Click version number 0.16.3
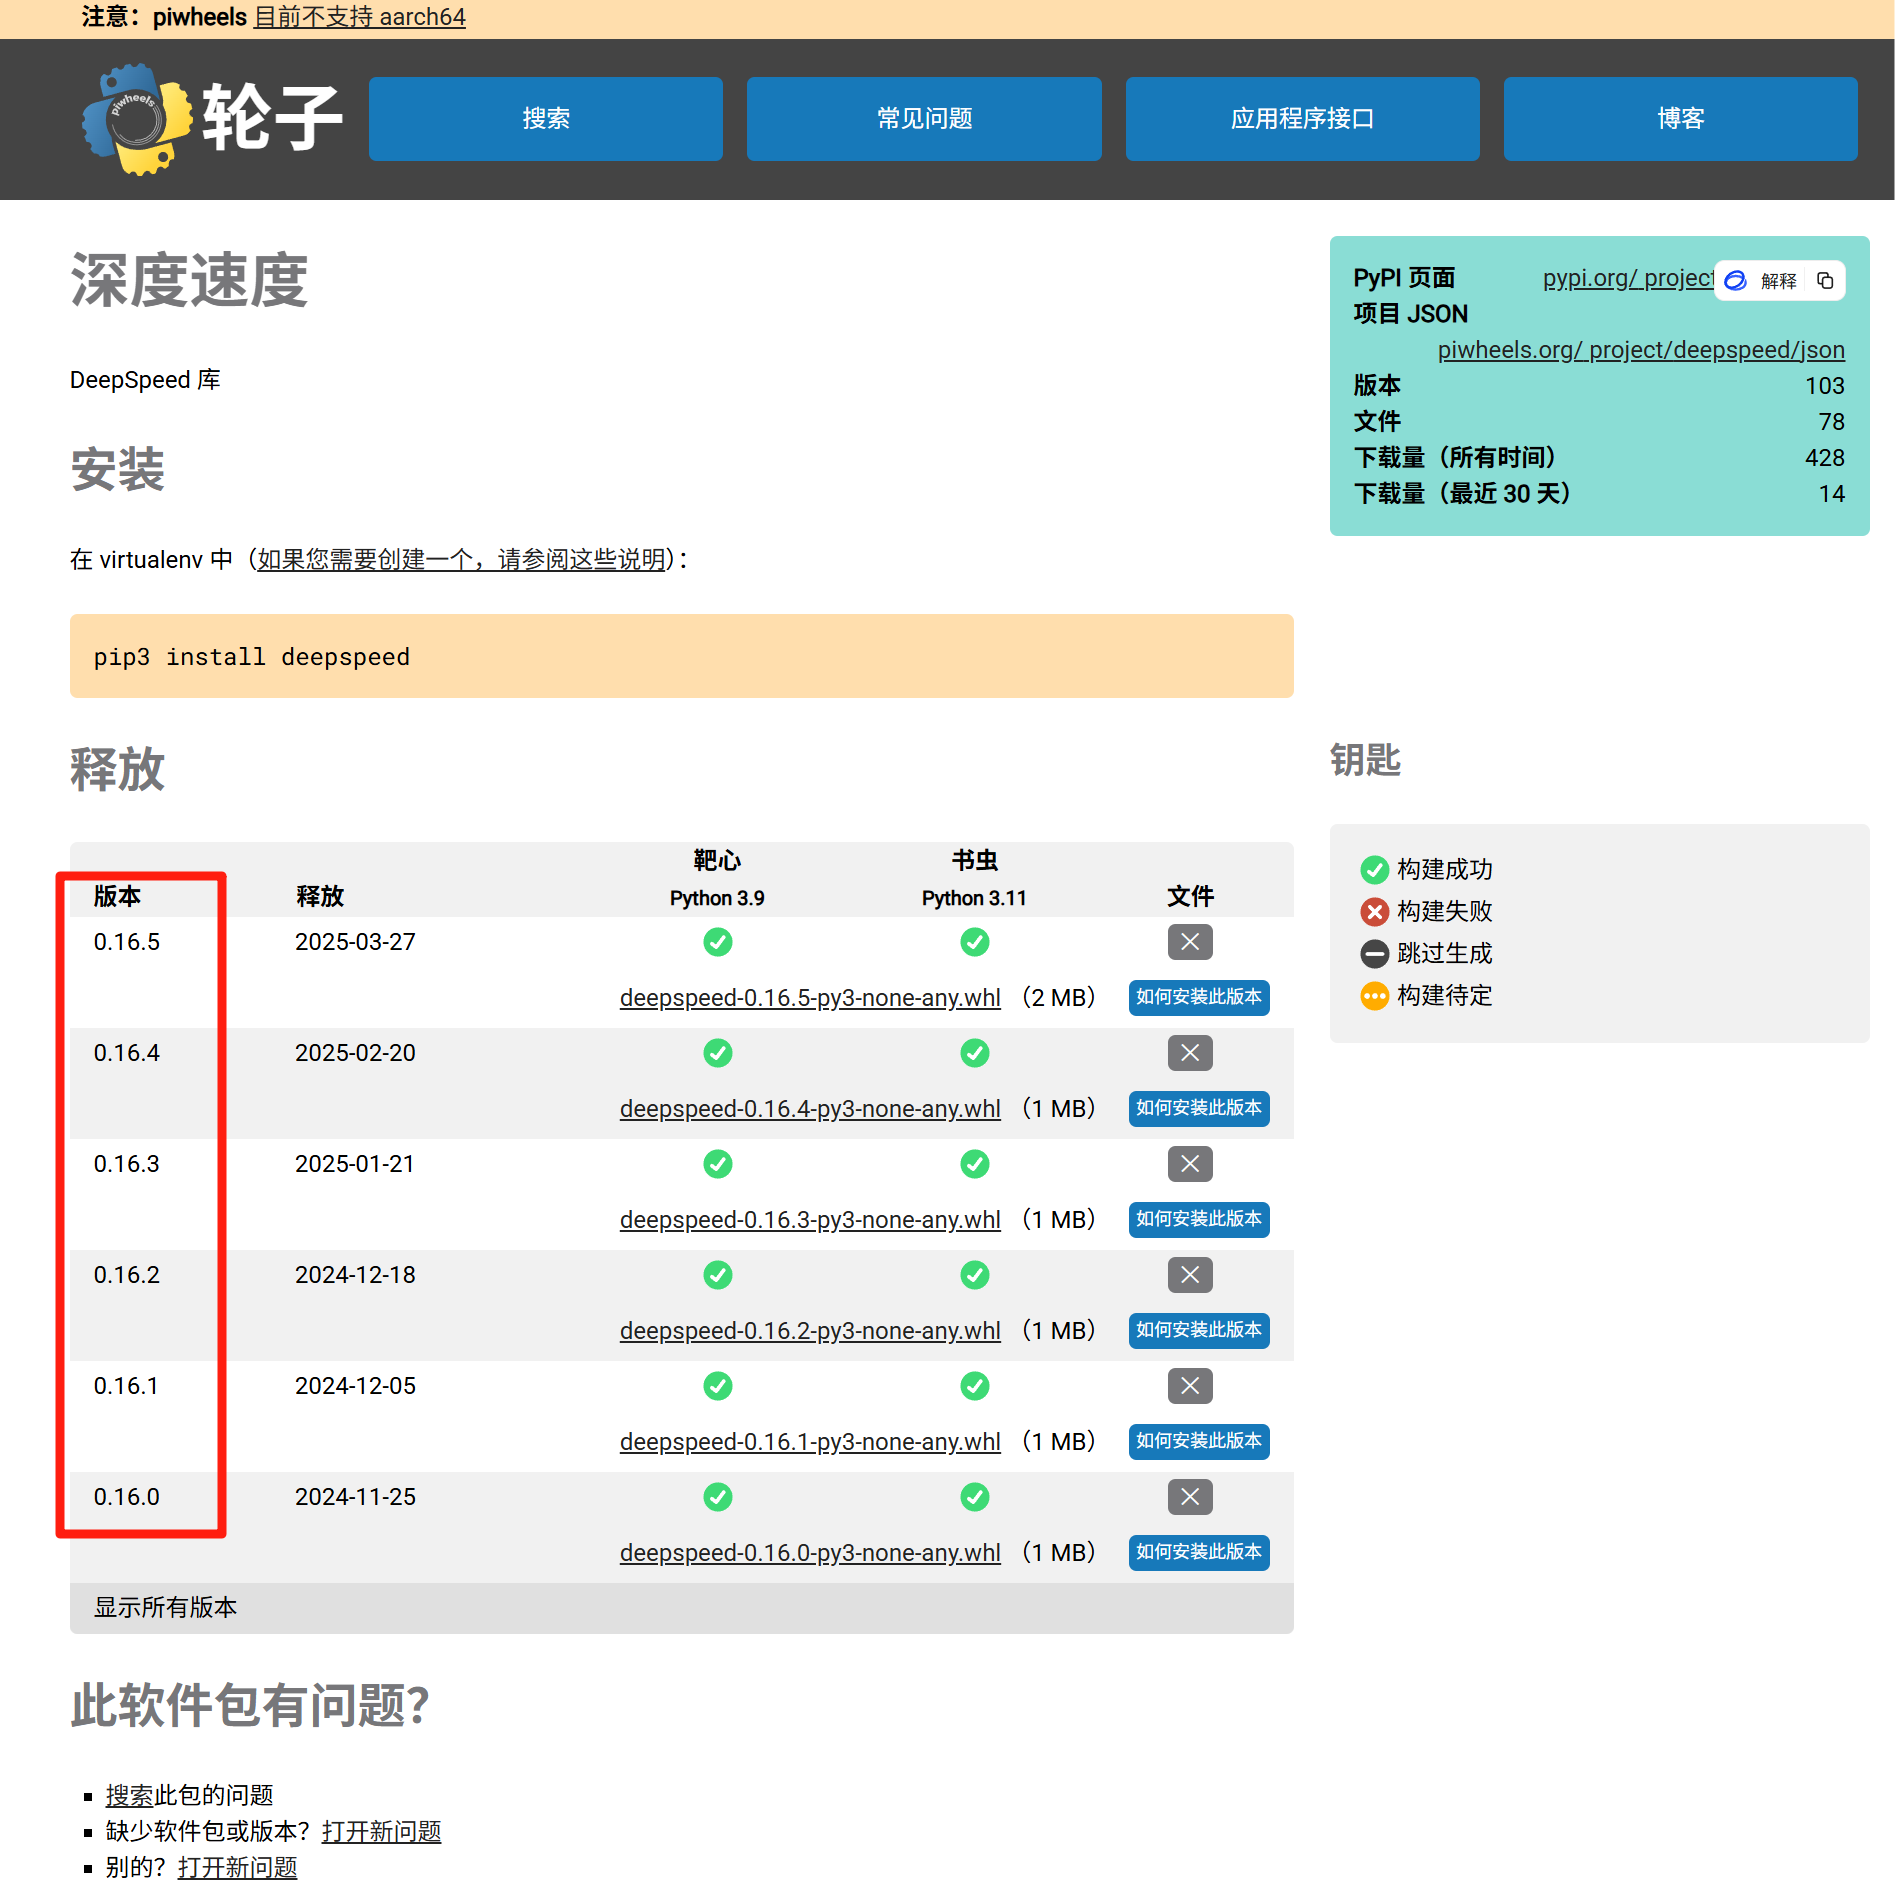Image resolution: width=1895 pixels, height=1902 pixels. pos(127,1164)
